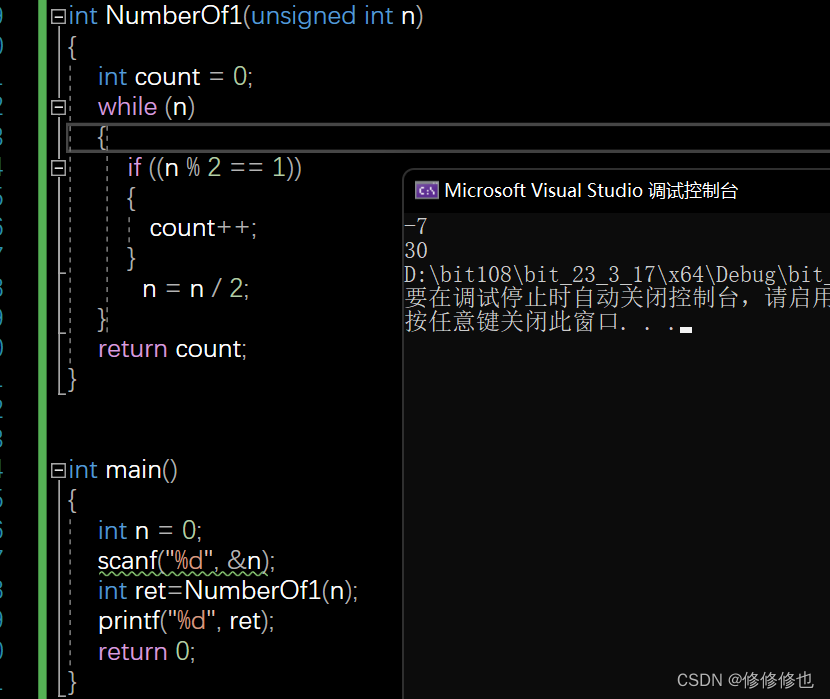Place cursor on the count++ statement

(202, 228)
